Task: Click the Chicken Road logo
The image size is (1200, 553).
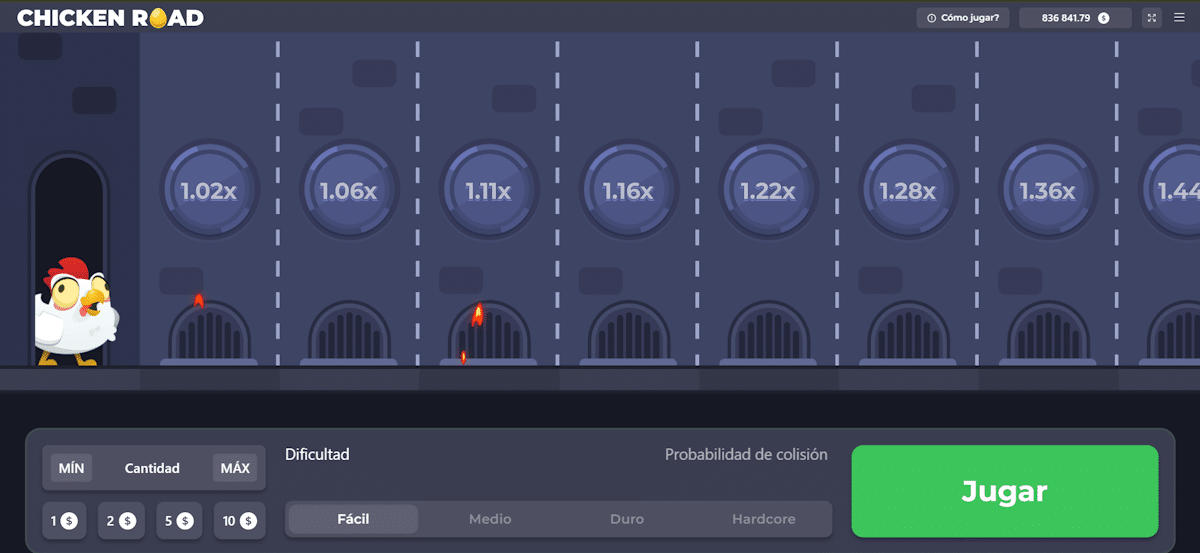Action: (x=110, y=18)
